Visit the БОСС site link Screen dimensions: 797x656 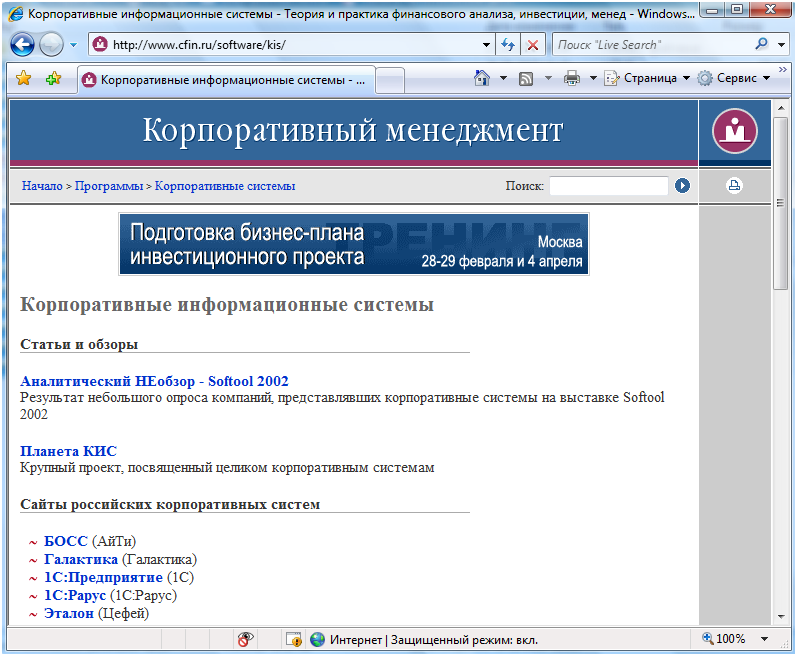point(66,541)
